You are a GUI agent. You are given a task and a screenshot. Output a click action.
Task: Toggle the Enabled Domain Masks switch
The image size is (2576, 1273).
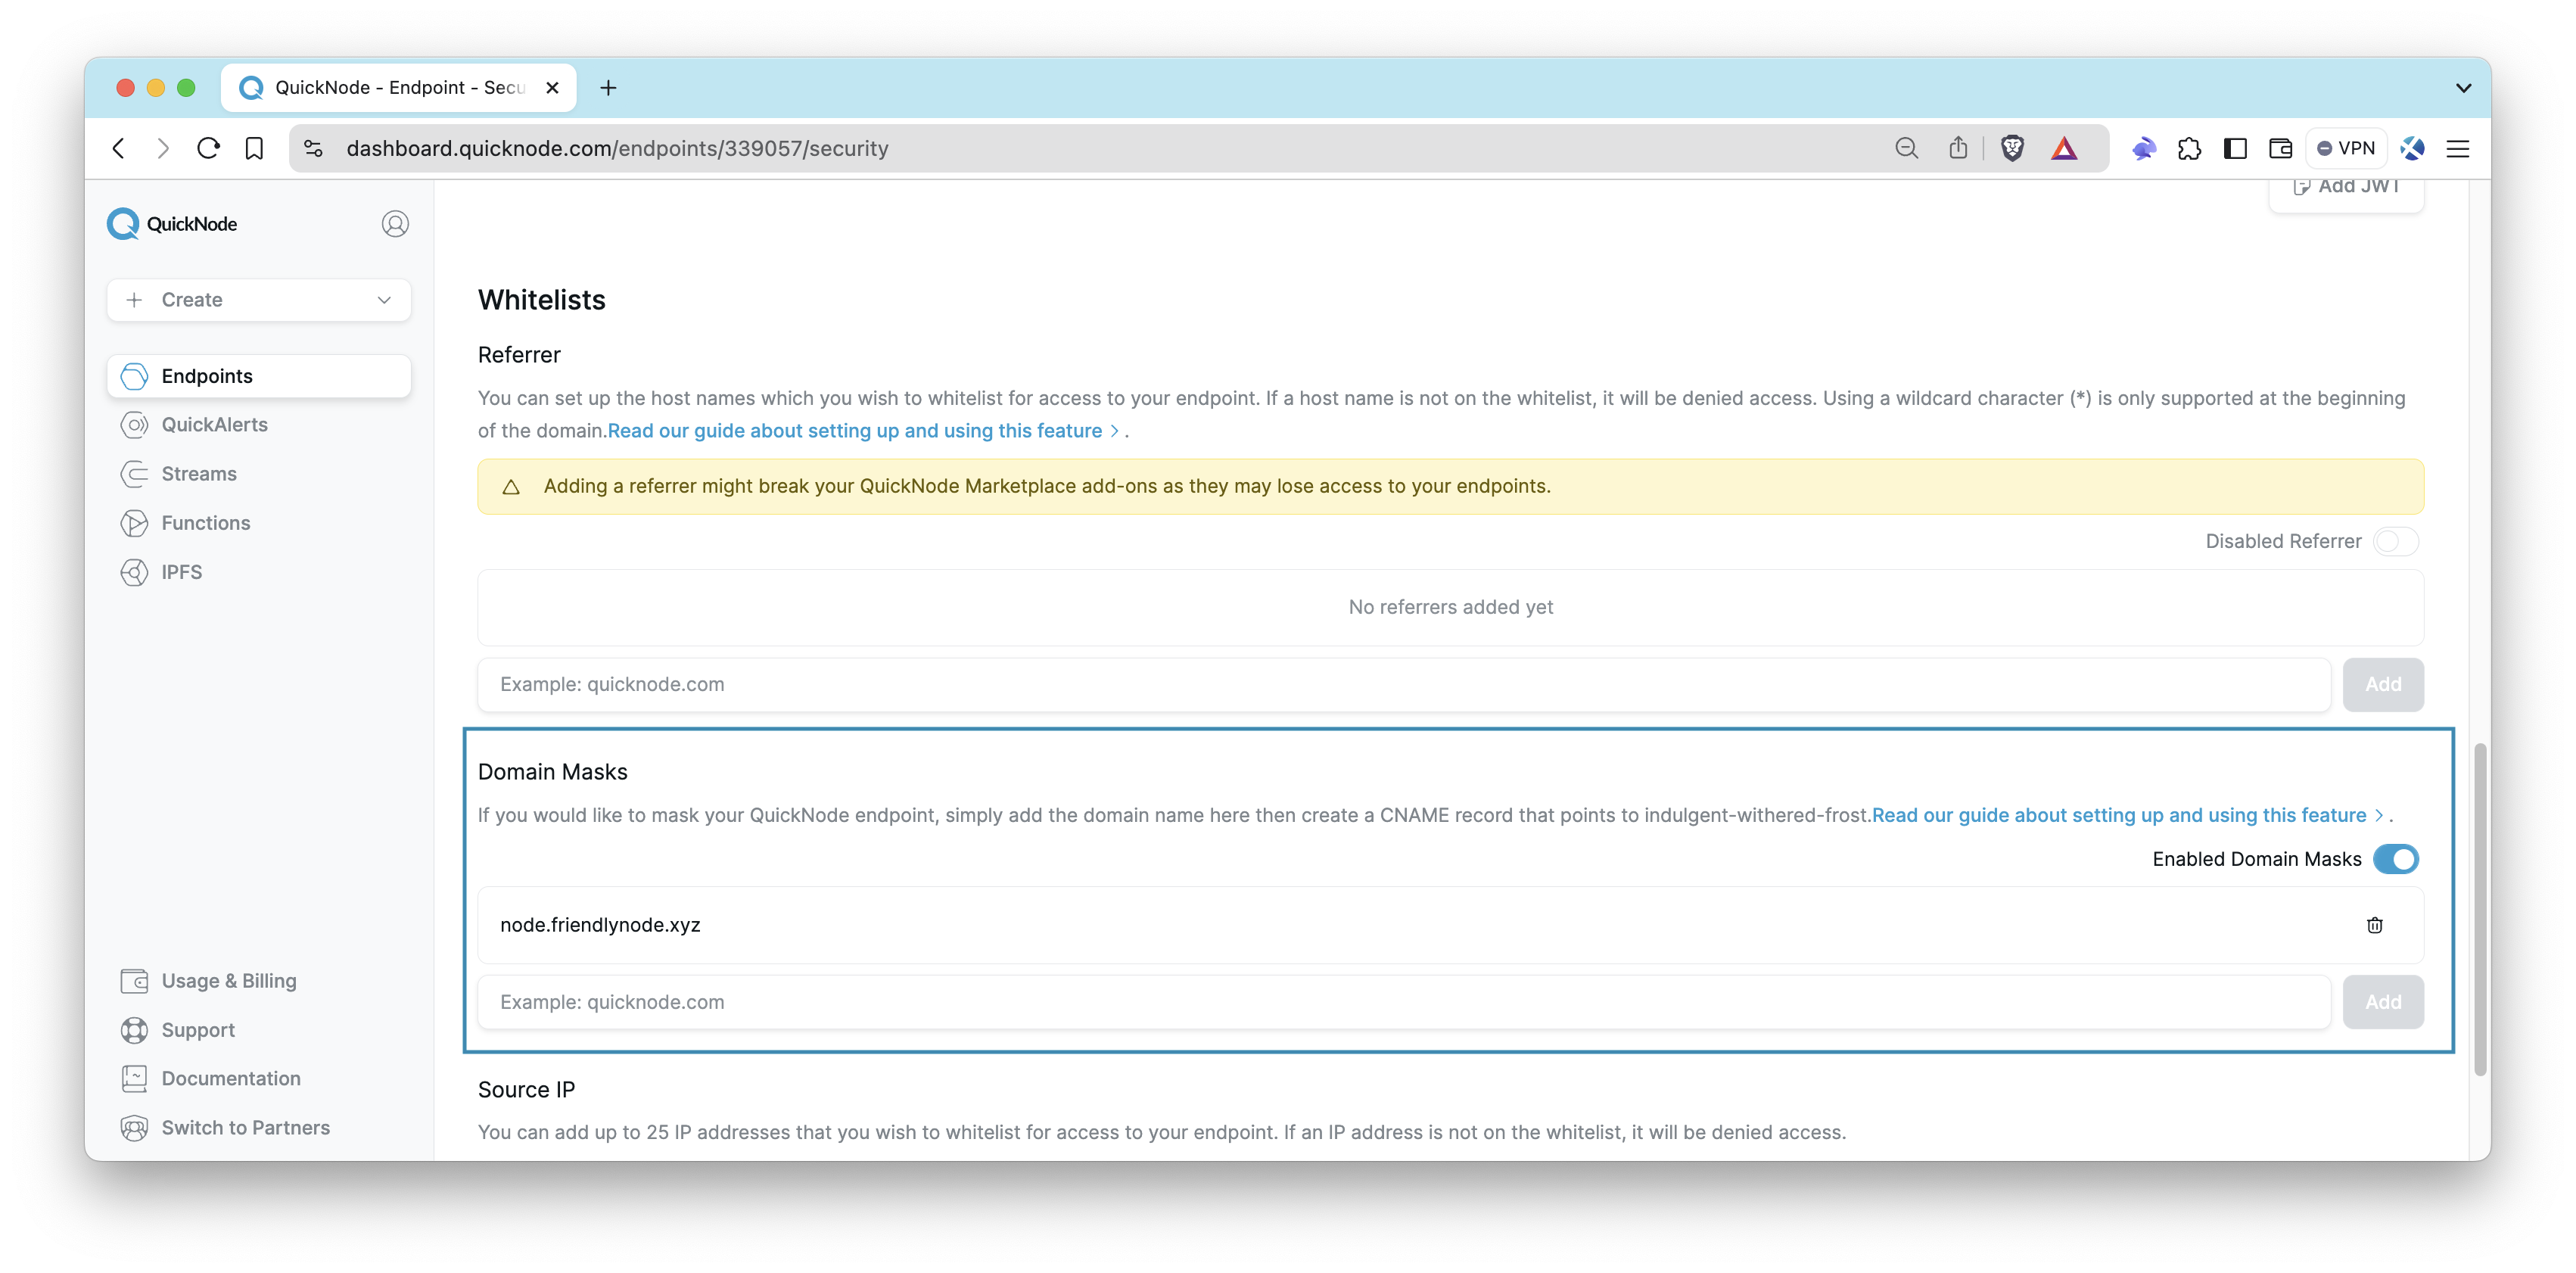point(2395,857)
